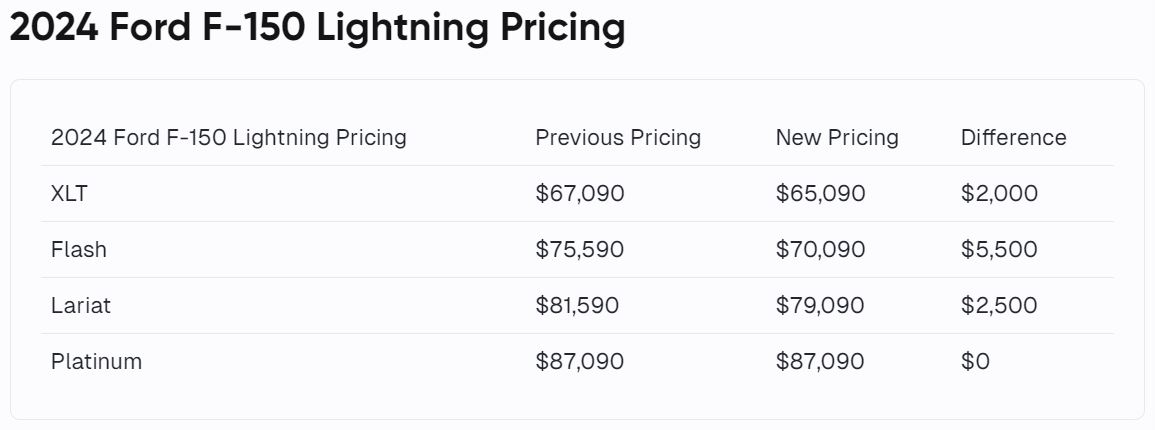Click the large bold page heading title
Image resolution: width=1155 pixels, height=430 pixels.
(317, 28)
